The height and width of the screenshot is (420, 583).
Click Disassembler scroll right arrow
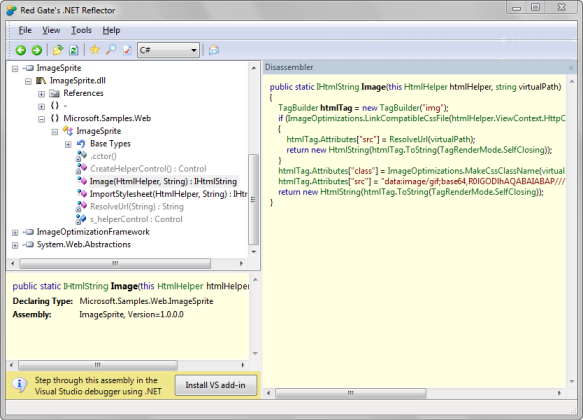(x=559, y=393)
